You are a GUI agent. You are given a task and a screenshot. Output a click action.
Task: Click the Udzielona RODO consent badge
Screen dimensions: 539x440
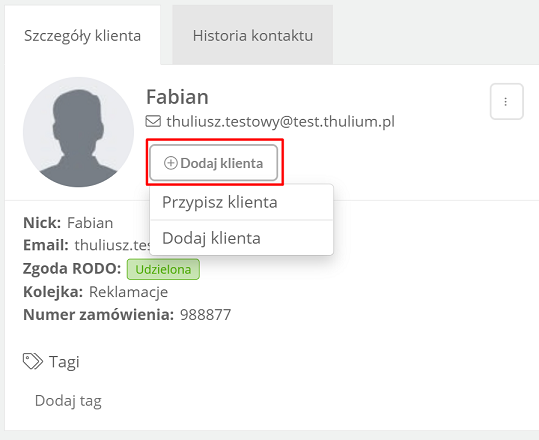163,269
